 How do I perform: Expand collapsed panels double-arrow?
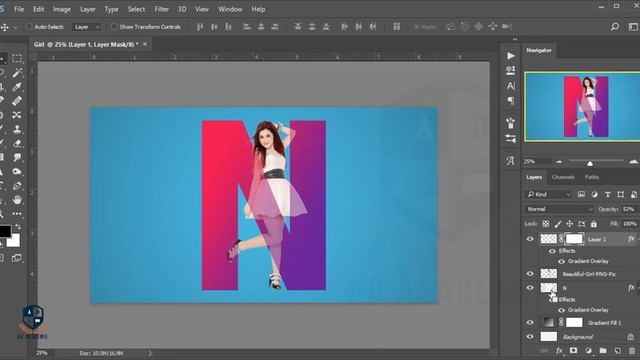(515, 39)
